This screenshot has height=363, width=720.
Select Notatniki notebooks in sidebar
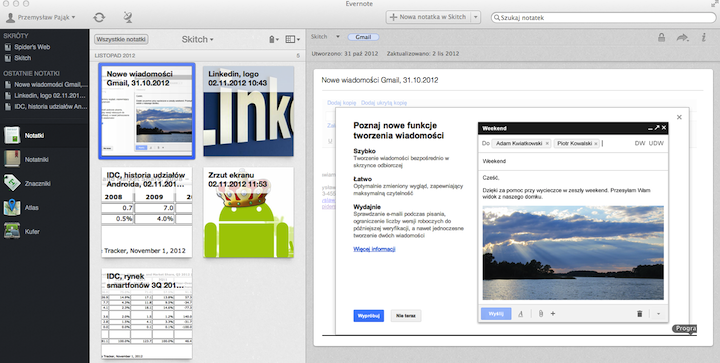coord(44,159)
